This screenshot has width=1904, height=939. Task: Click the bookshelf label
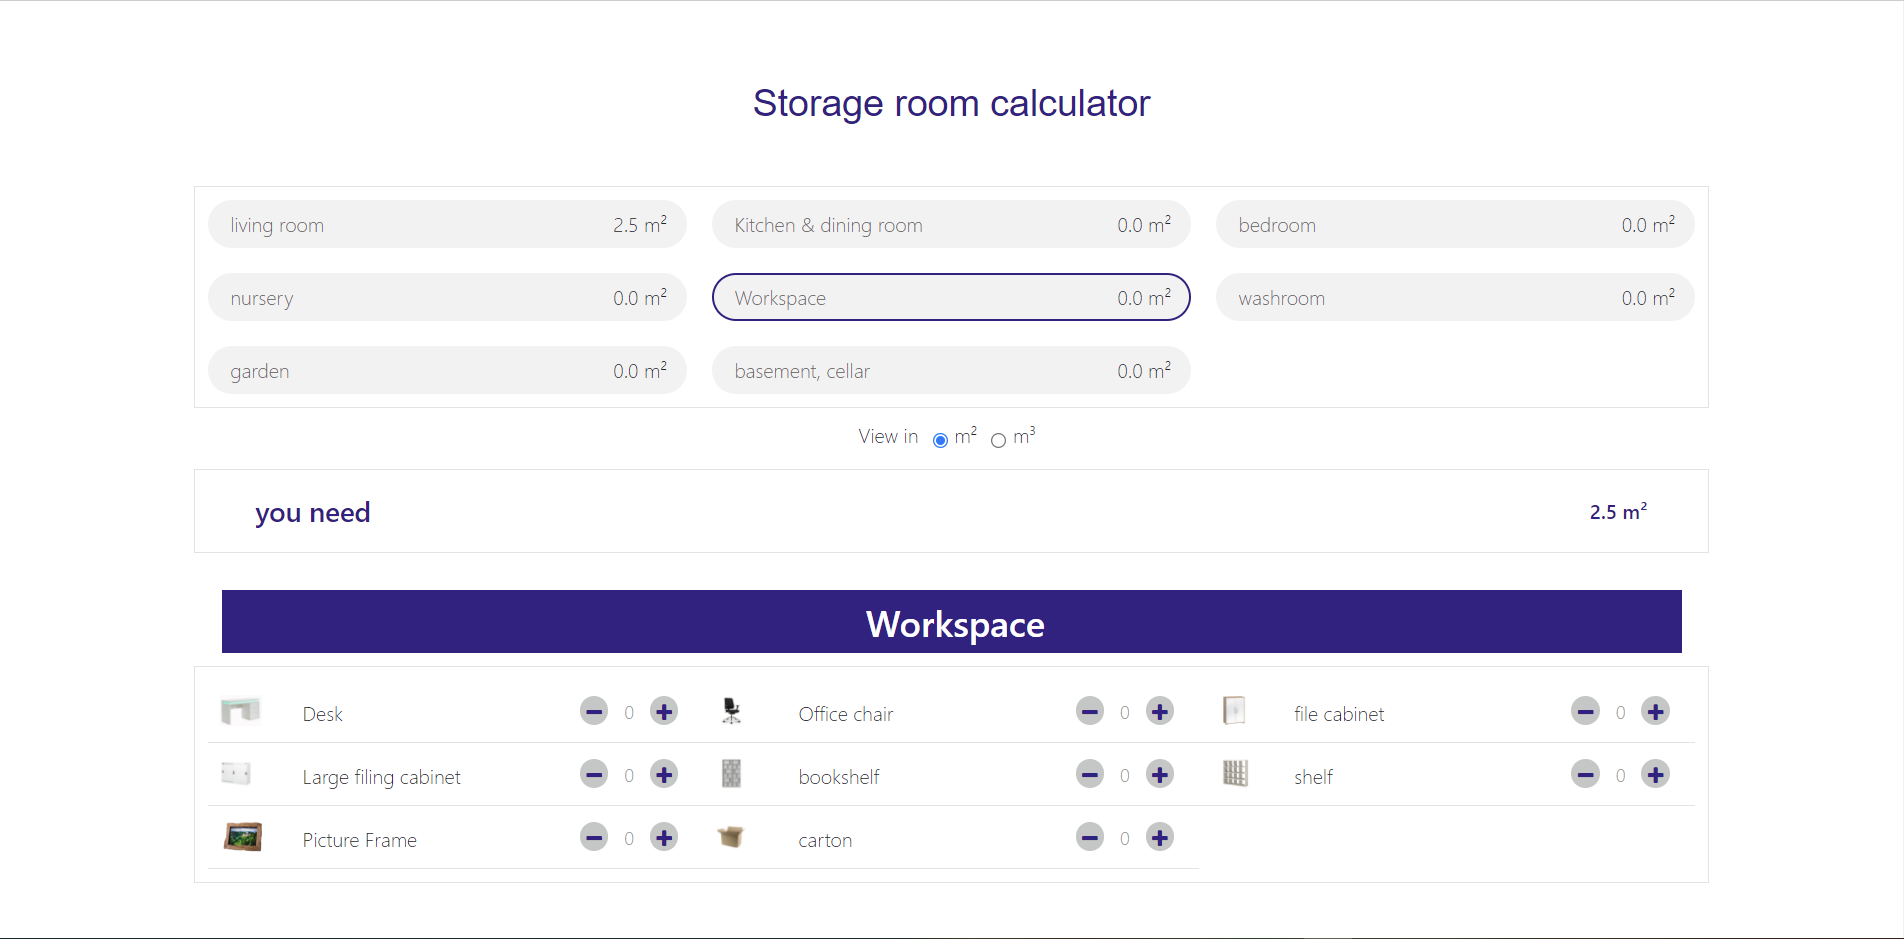pos(839,777)
